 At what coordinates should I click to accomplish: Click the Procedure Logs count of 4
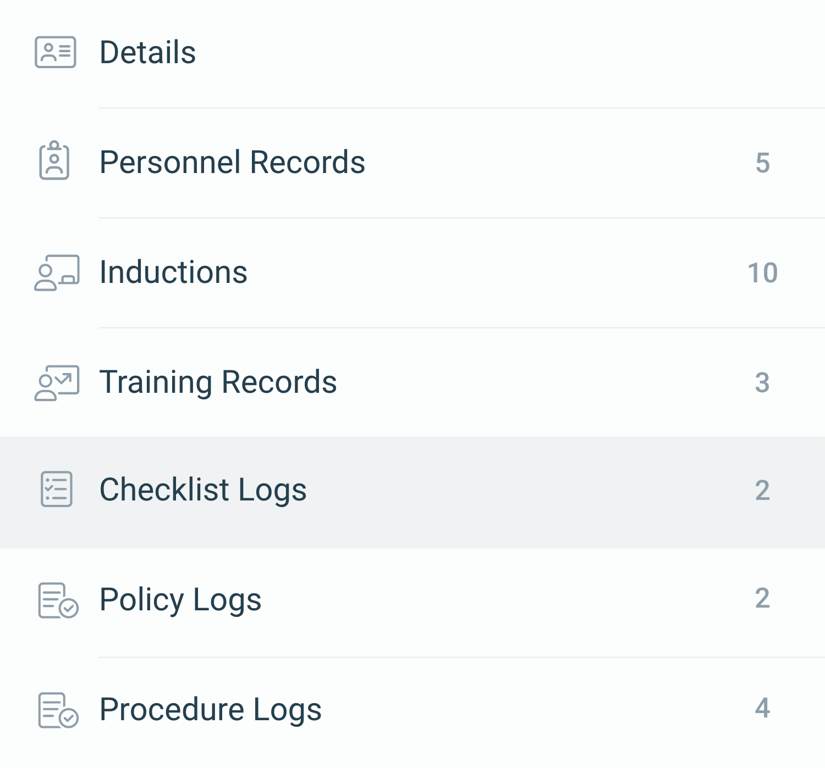pos(763,709)
